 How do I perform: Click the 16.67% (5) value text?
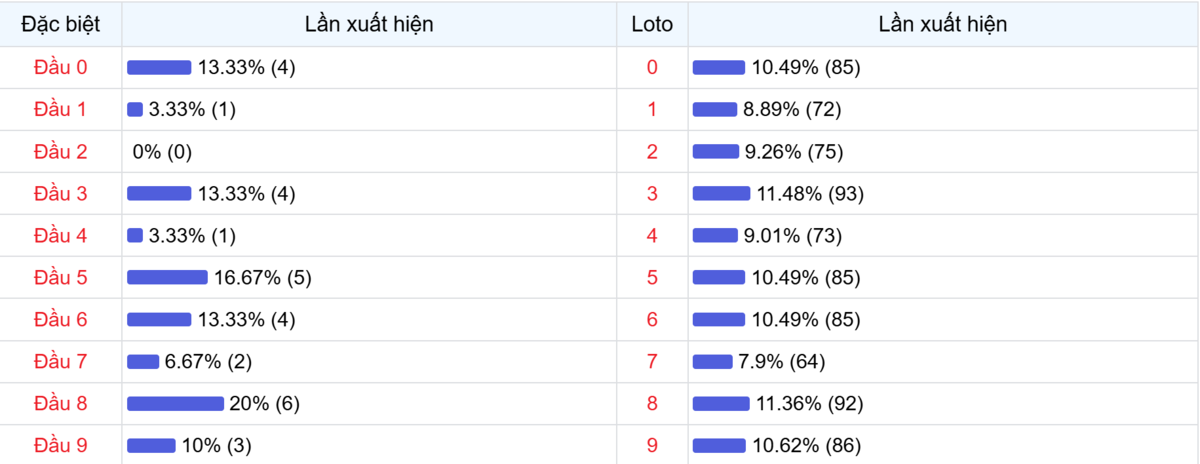pos(263,278)
